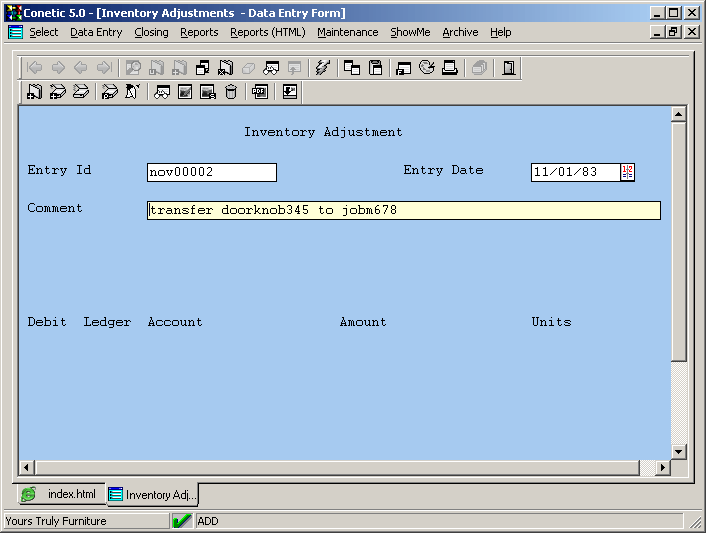Click into the Comment text field
This screenshot has height=533, width=706.
click(x=403, y=210)
